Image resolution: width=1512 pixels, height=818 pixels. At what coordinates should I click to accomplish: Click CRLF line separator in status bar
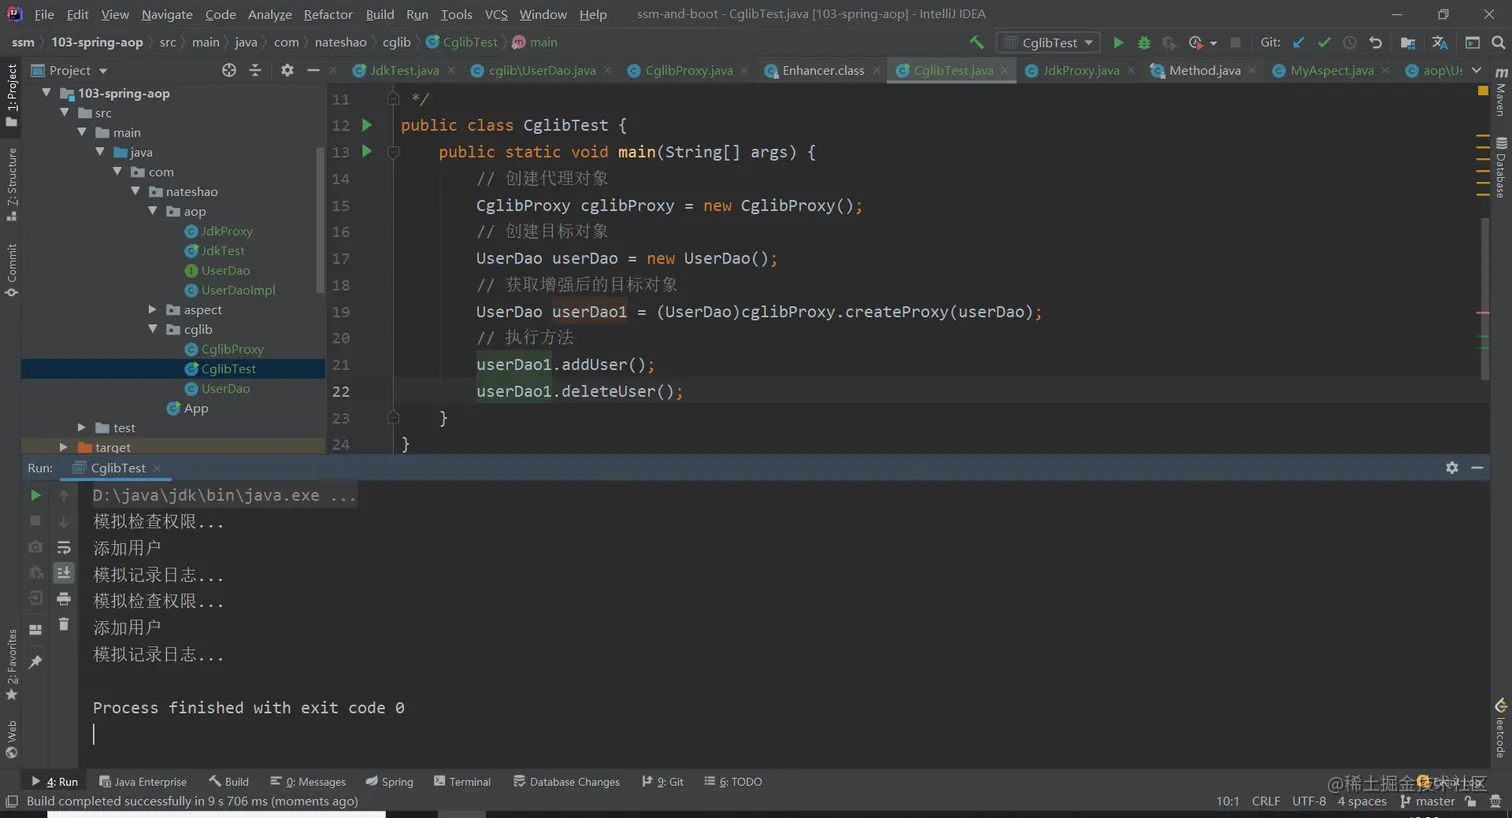point(1266,801)
